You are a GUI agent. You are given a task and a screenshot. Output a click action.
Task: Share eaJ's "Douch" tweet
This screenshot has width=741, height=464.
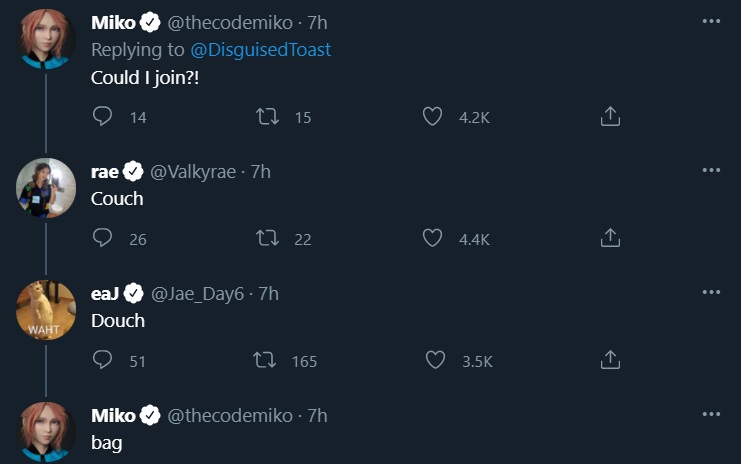[610, 360]
